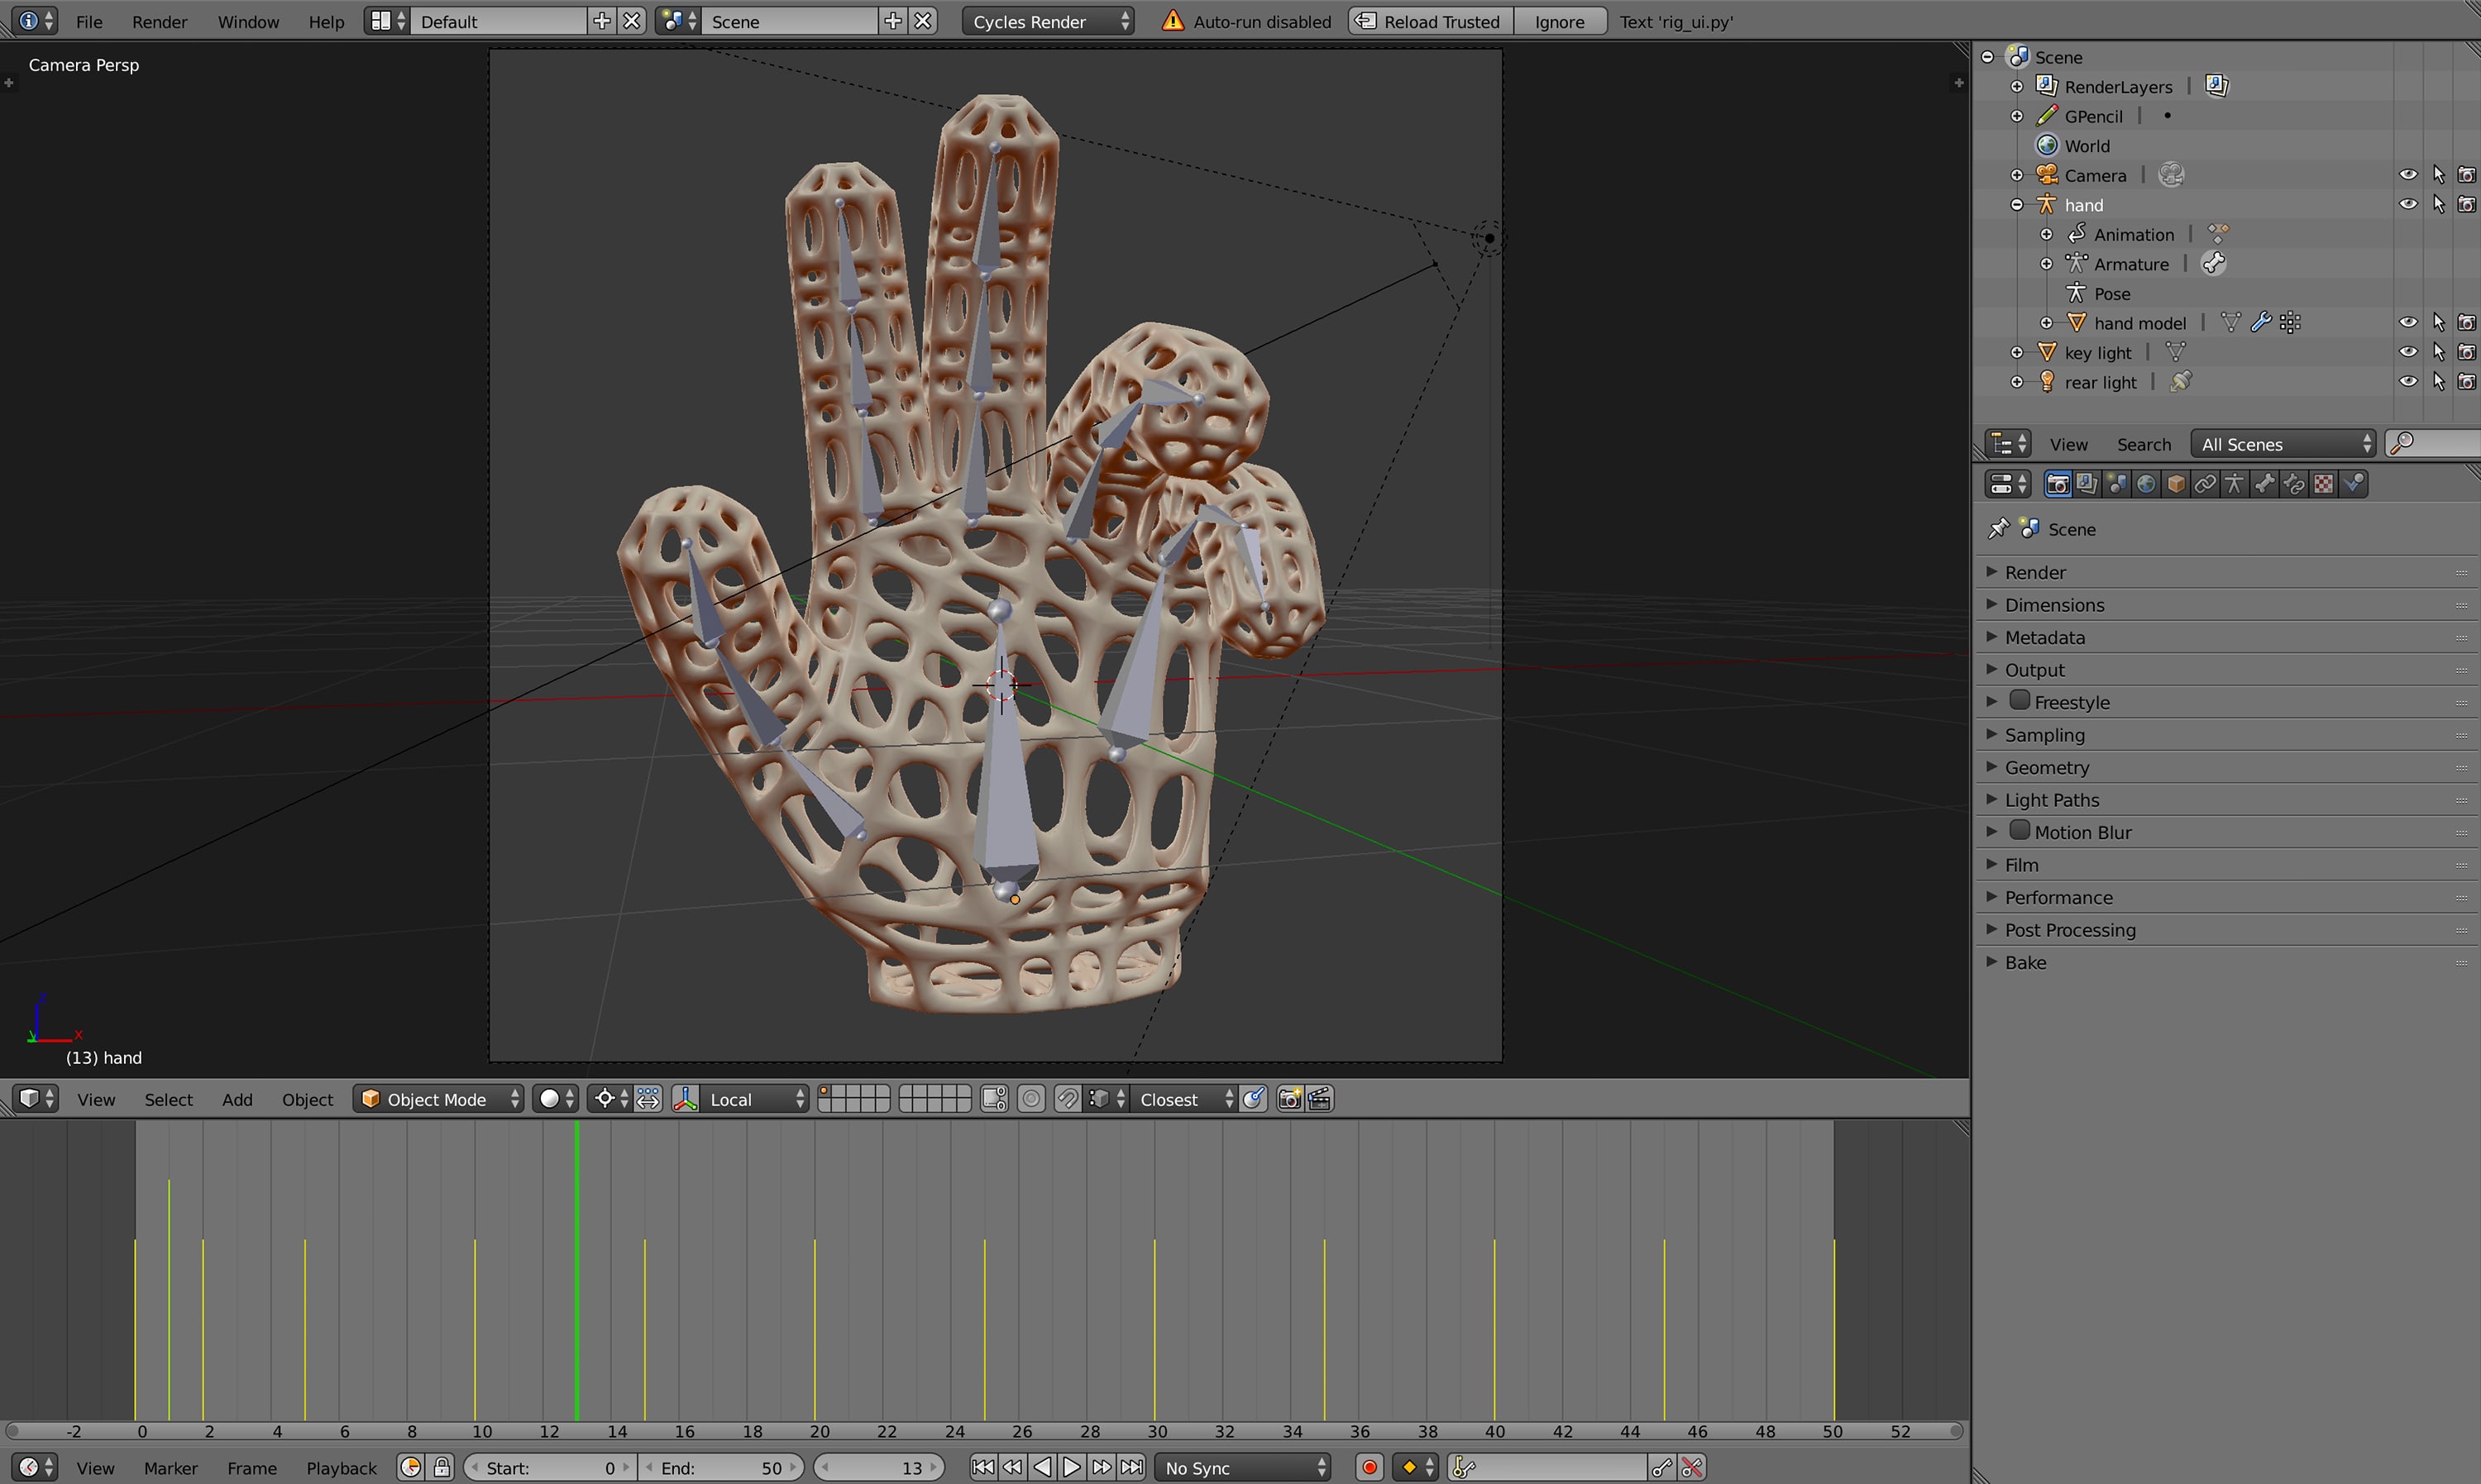The image size is (2481, 1484).
Task: Expand the Armature entry under hand
Action: [2047, 263]
